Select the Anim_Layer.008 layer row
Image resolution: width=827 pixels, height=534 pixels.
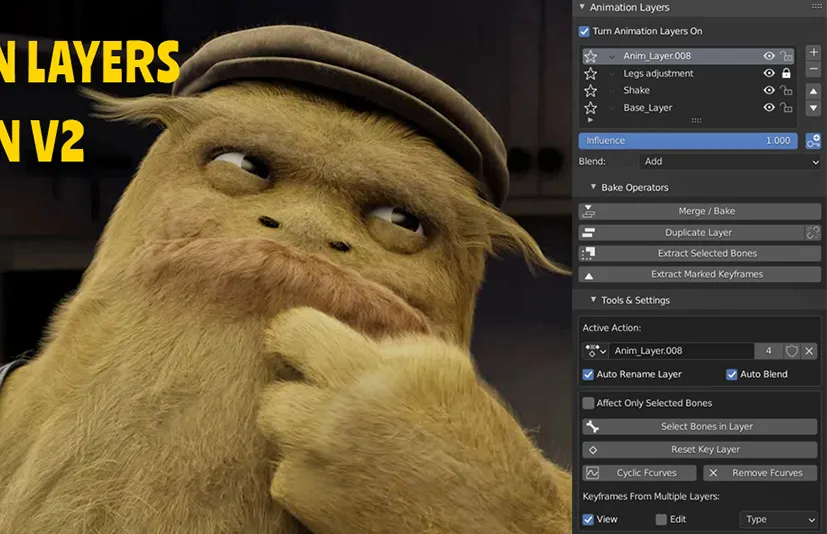[x=680, y=57]
